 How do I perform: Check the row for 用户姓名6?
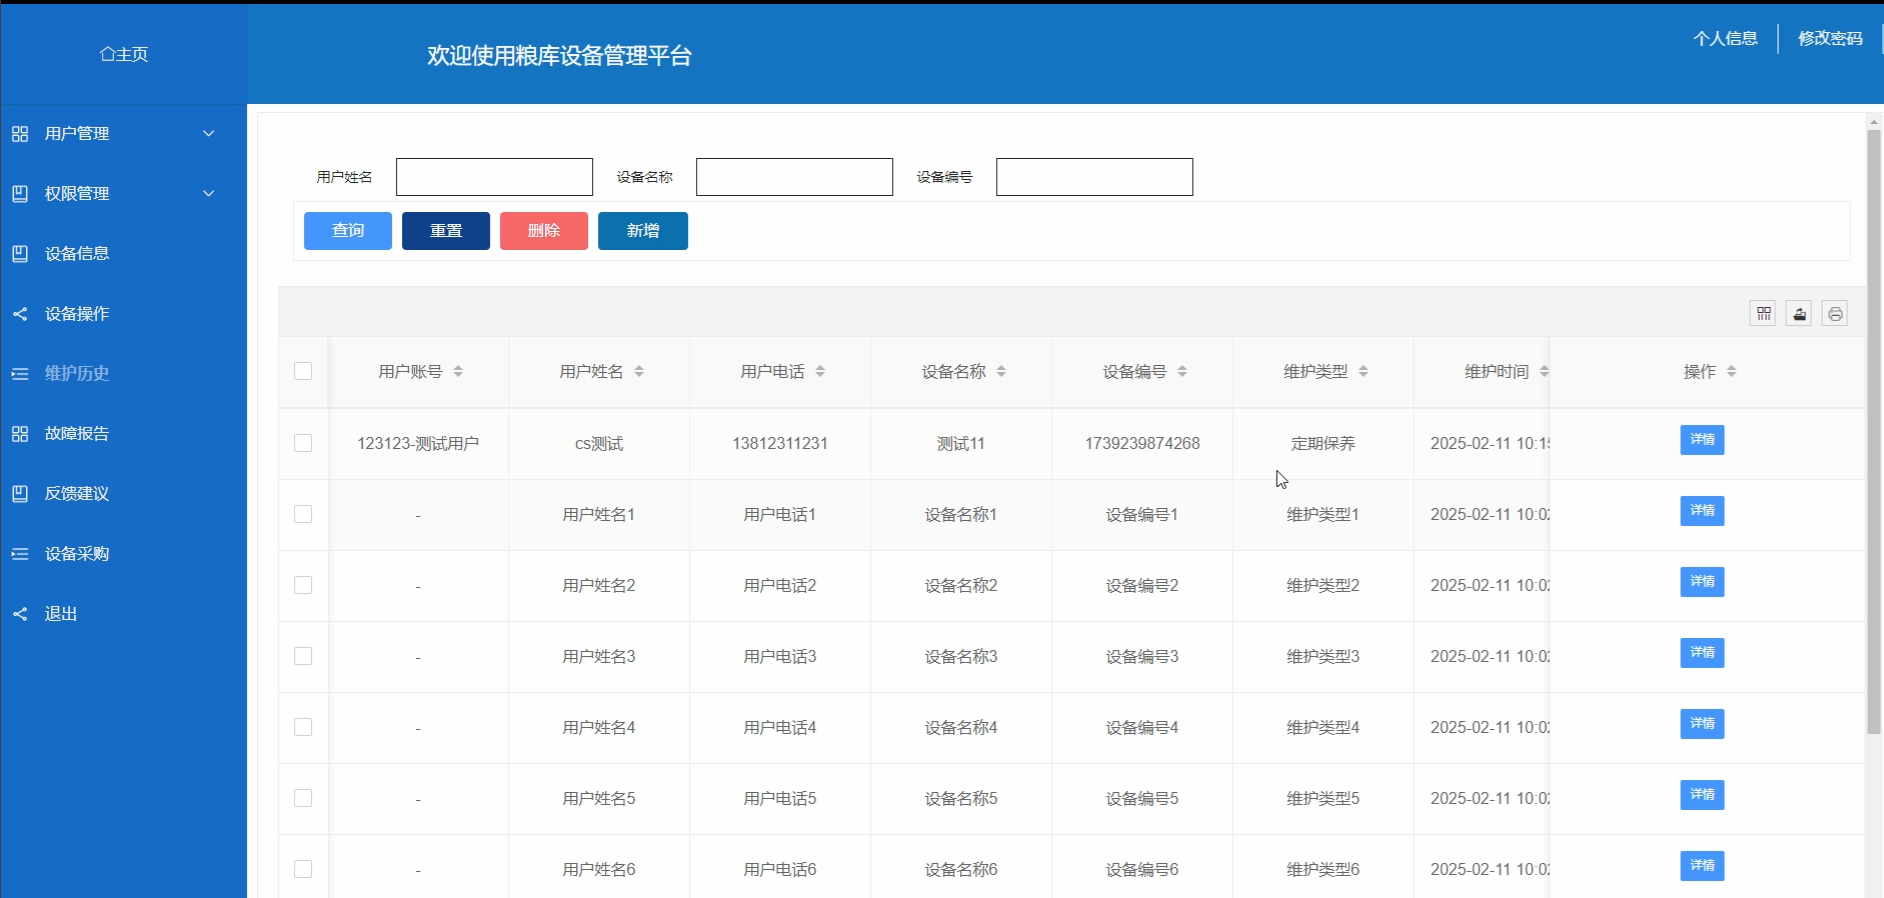tap(303, 869)
